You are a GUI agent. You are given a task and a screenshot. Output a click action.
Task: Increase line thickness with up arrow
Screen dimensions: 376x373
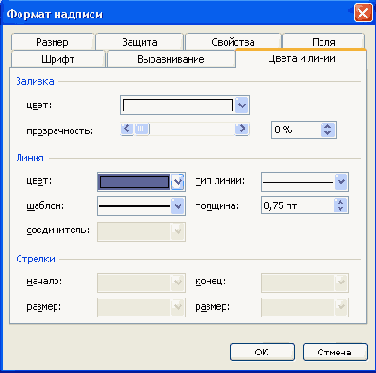pyautogui.click(x=340, y=202)
